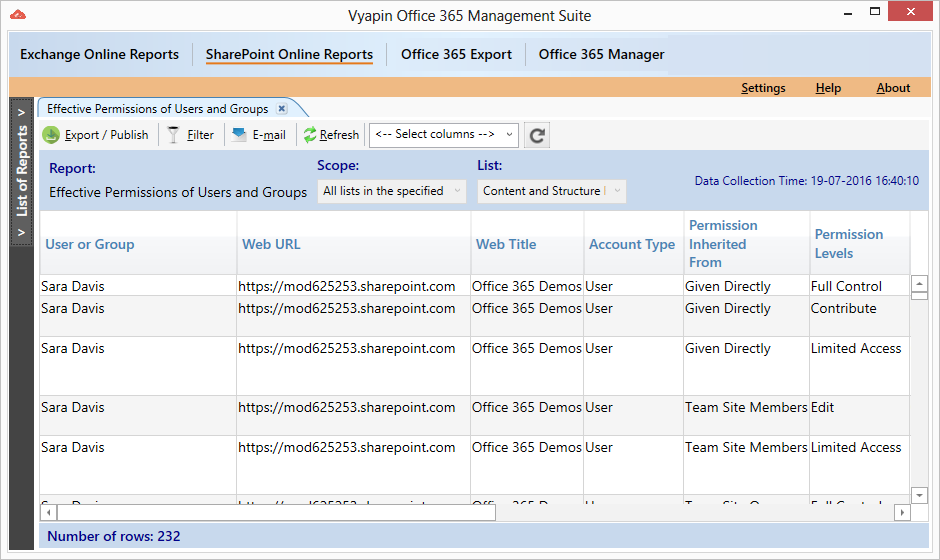Click Team Site Members in the Edit row
This screenshot has height=560, width=940.
click(746, 407)
